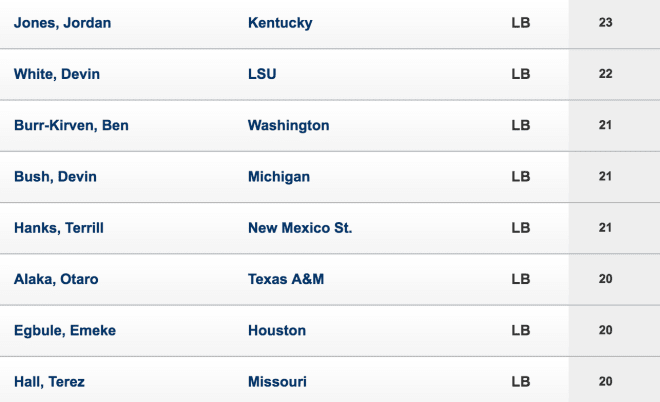Open Burr-Kirven, Ben player link
This screenshot has height=402, width=660.
coord(71,125)
